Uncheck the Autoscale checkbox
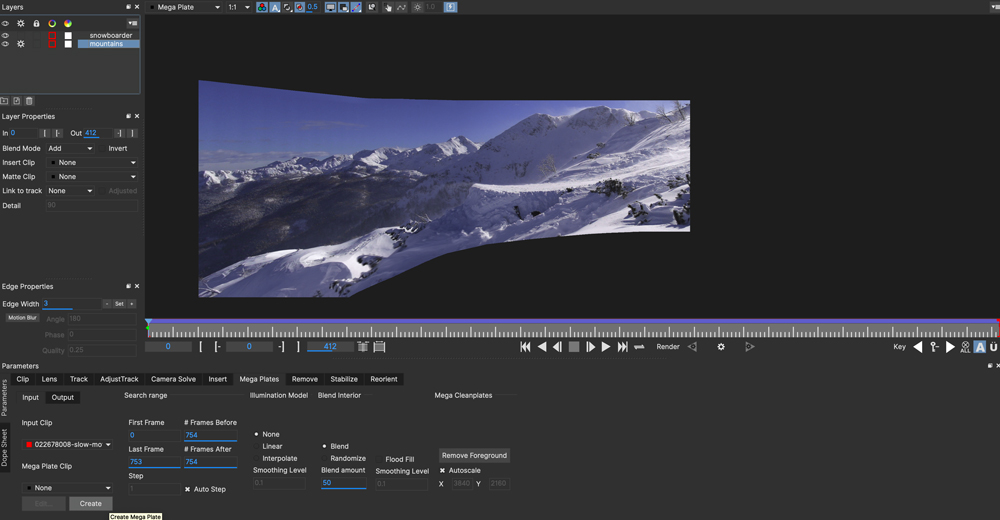 pyautogui.click(x=442, y=471)
